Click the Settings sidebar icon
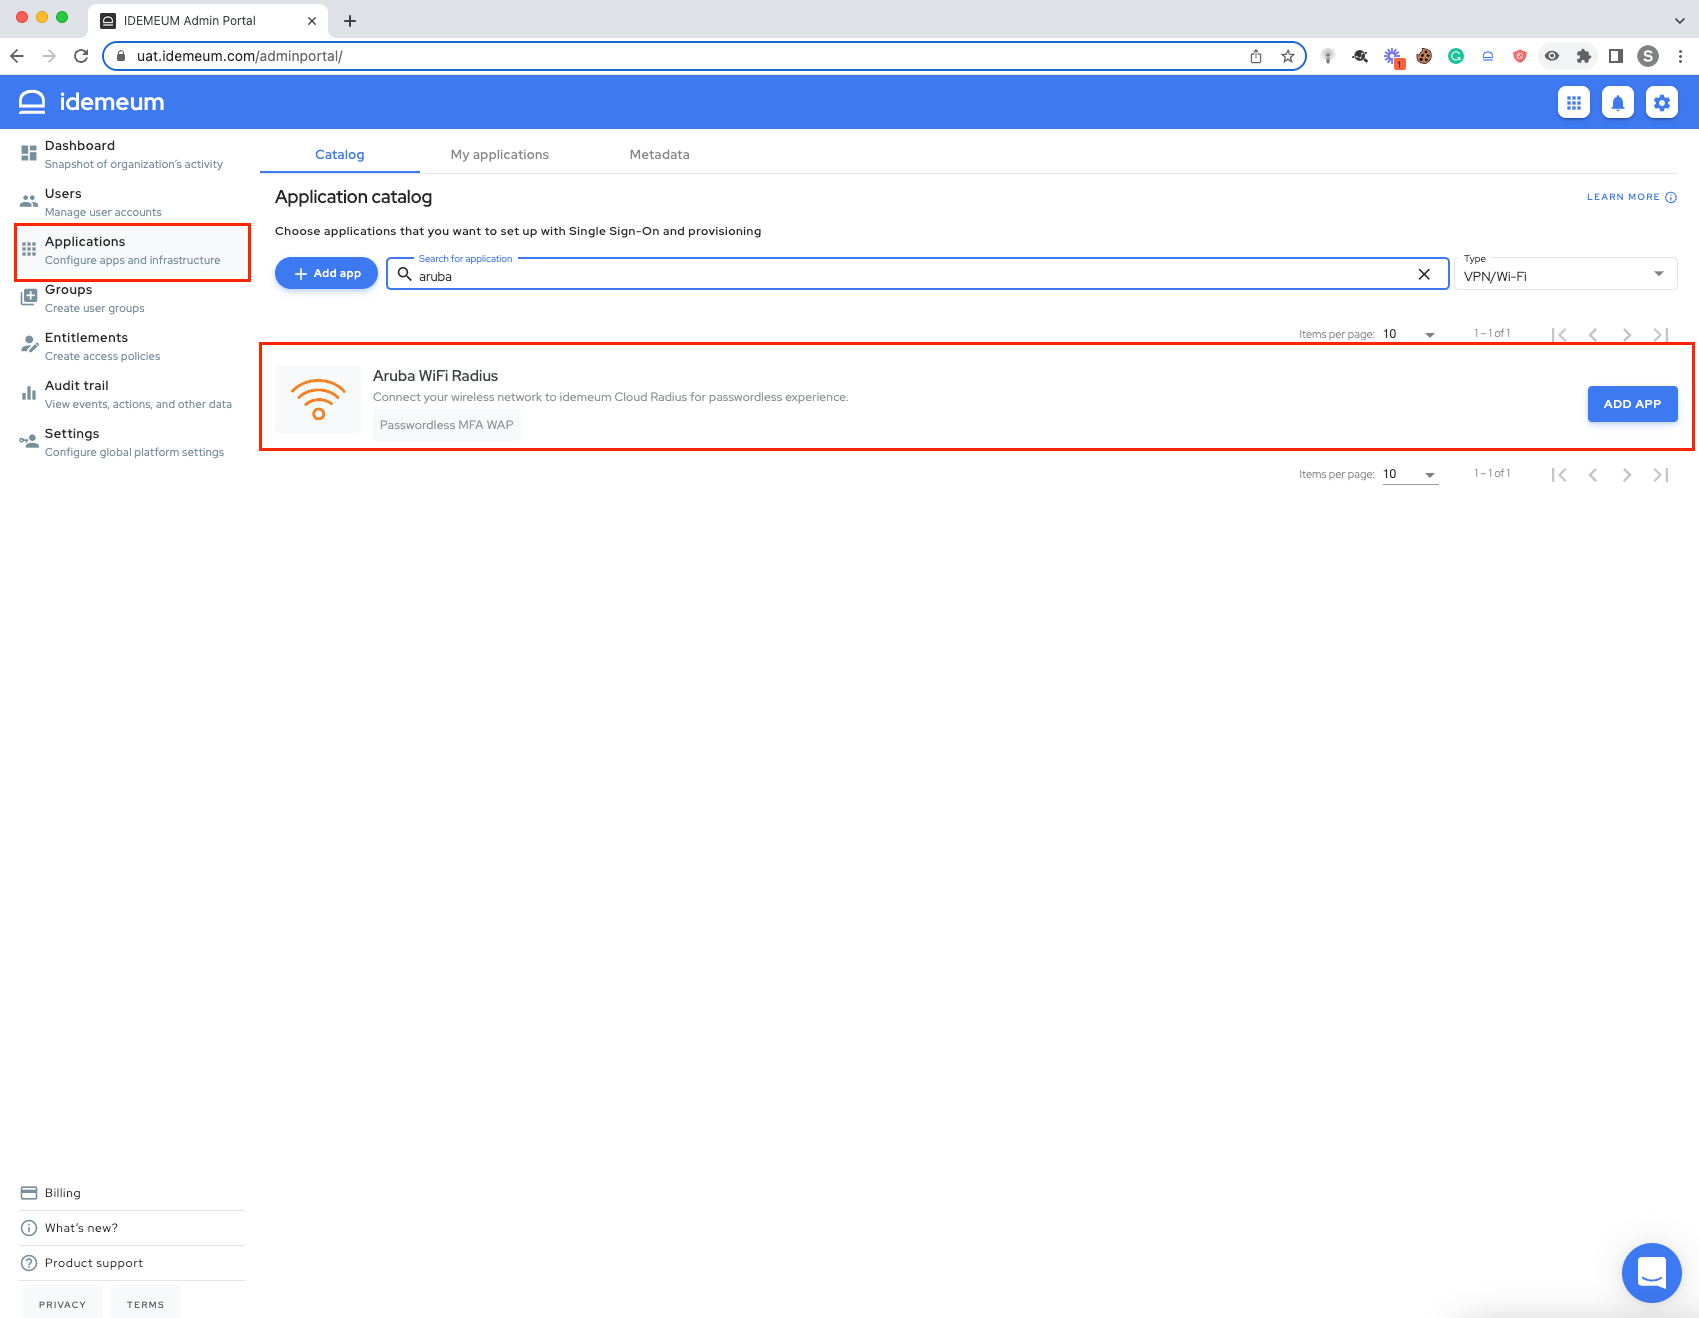This screenshot has height=1318, width=1699. click(x=29, y=441)
